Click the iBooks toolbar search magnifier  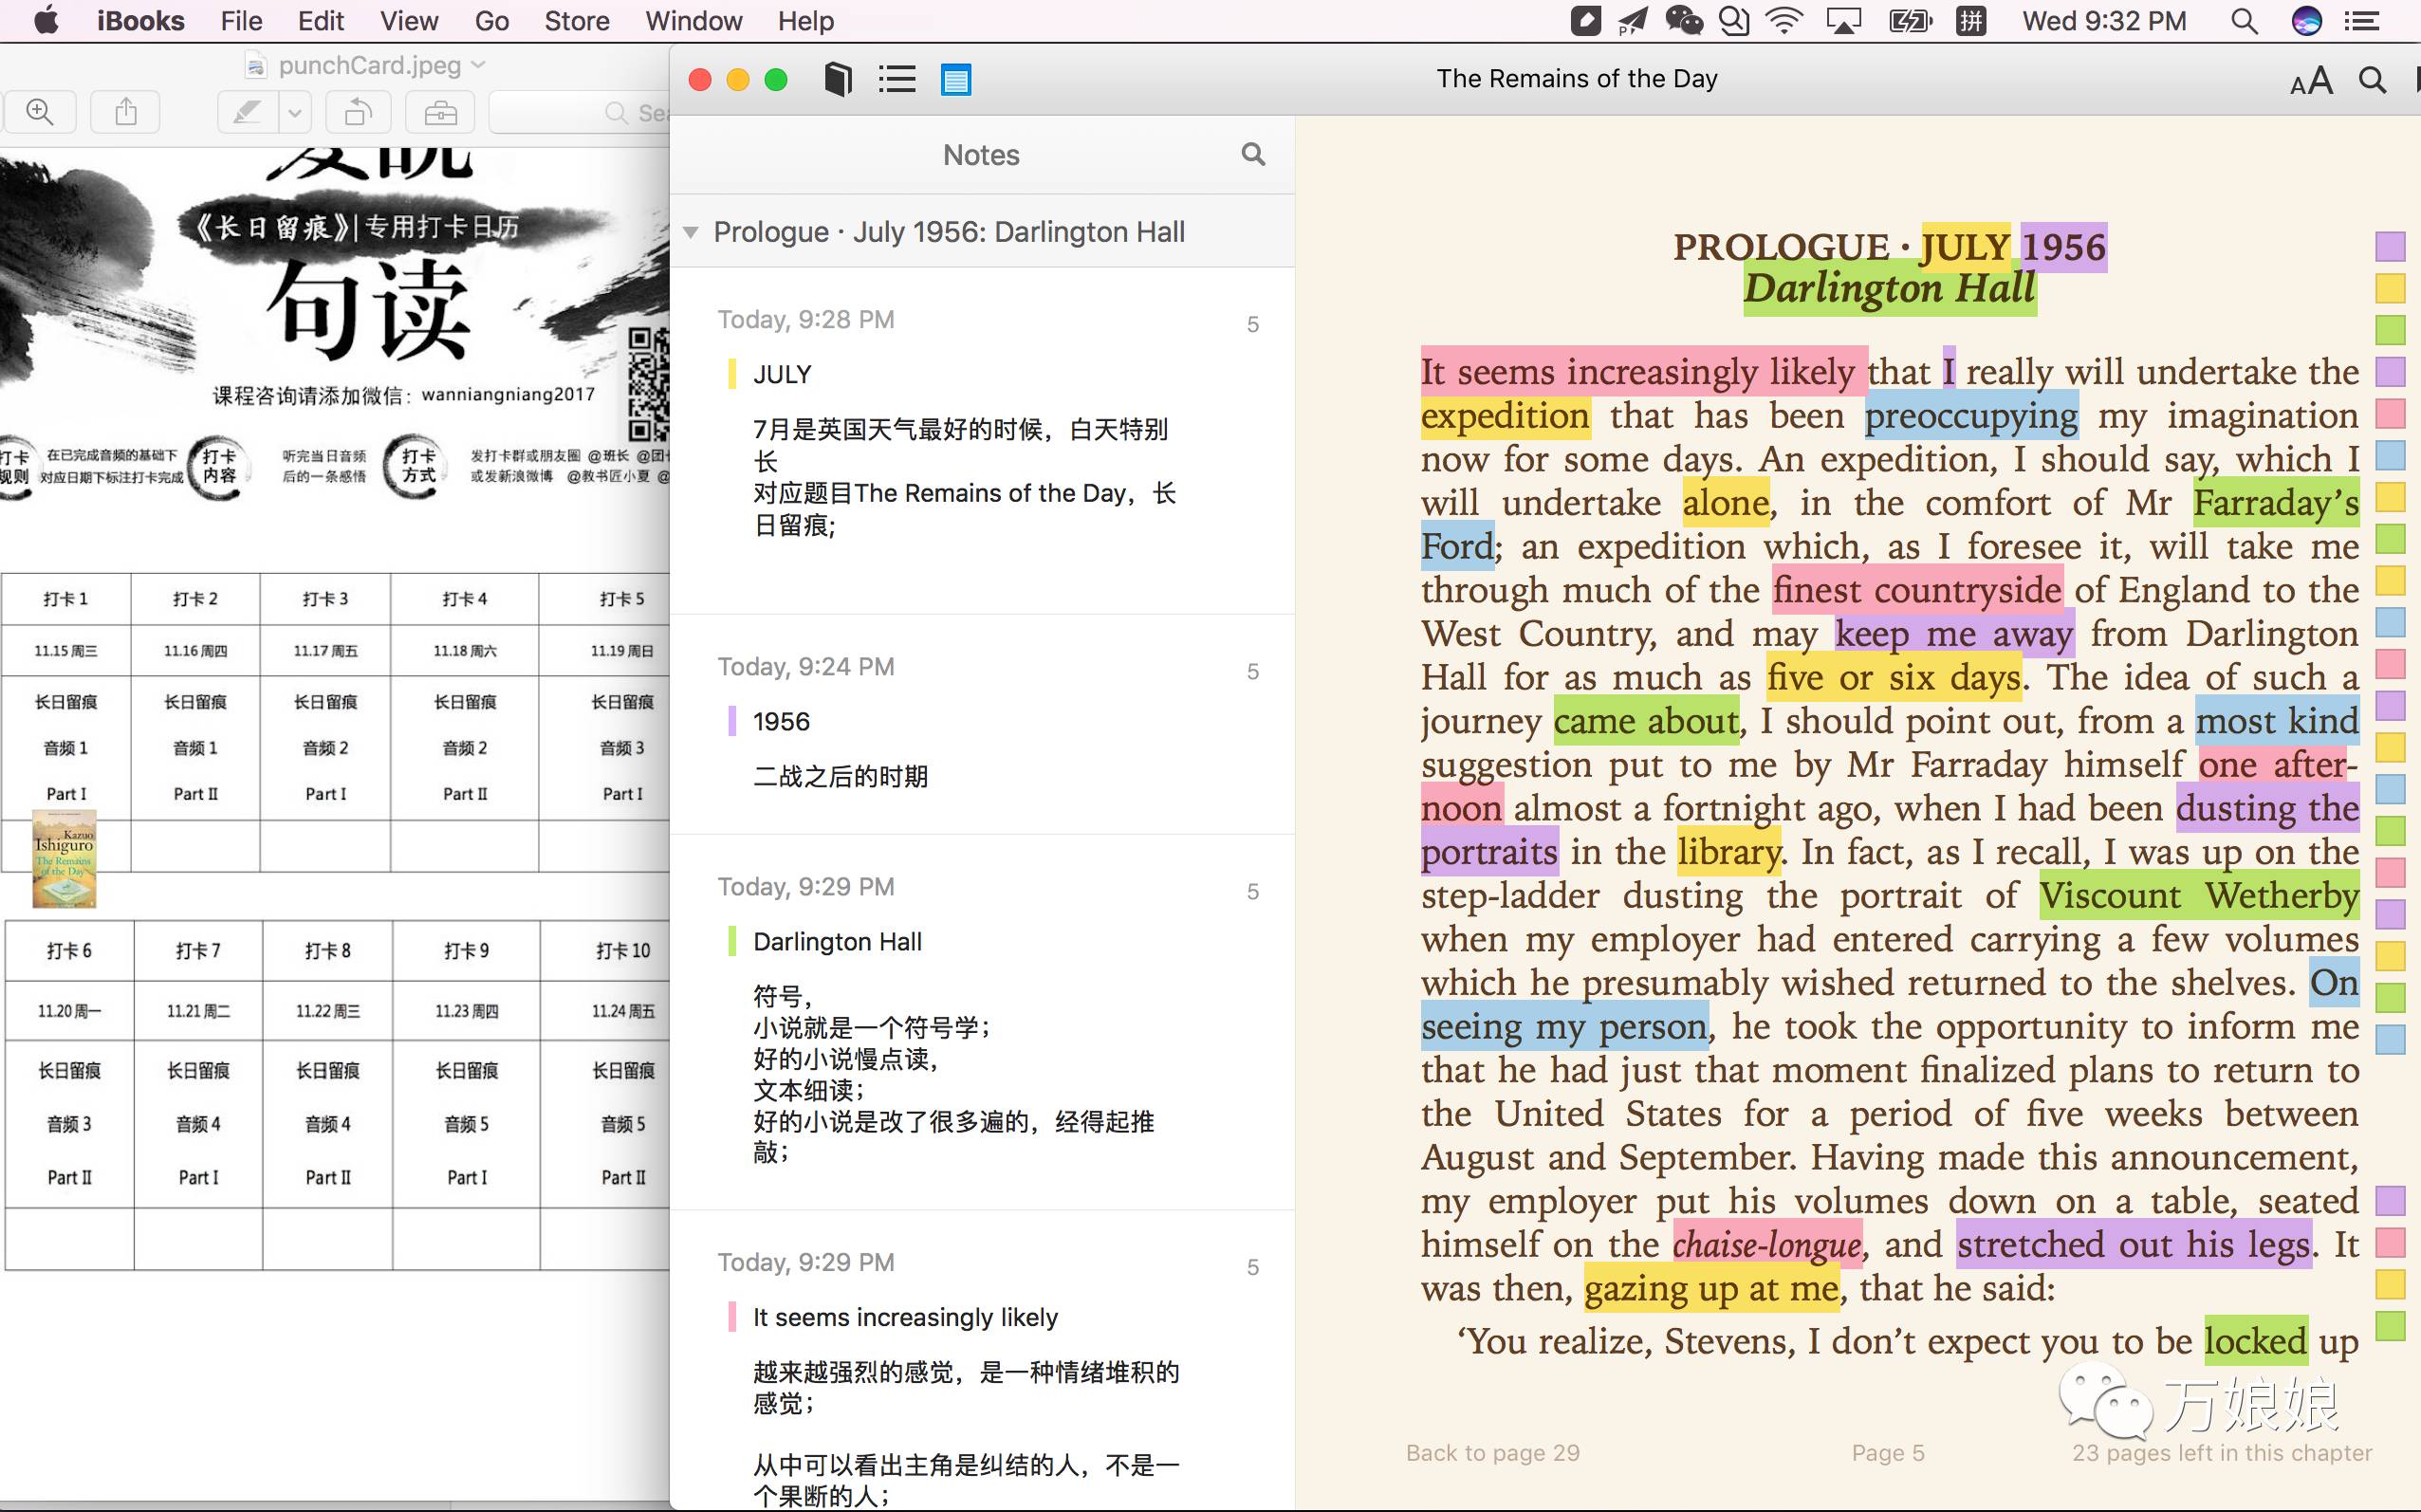(2372, 80)
